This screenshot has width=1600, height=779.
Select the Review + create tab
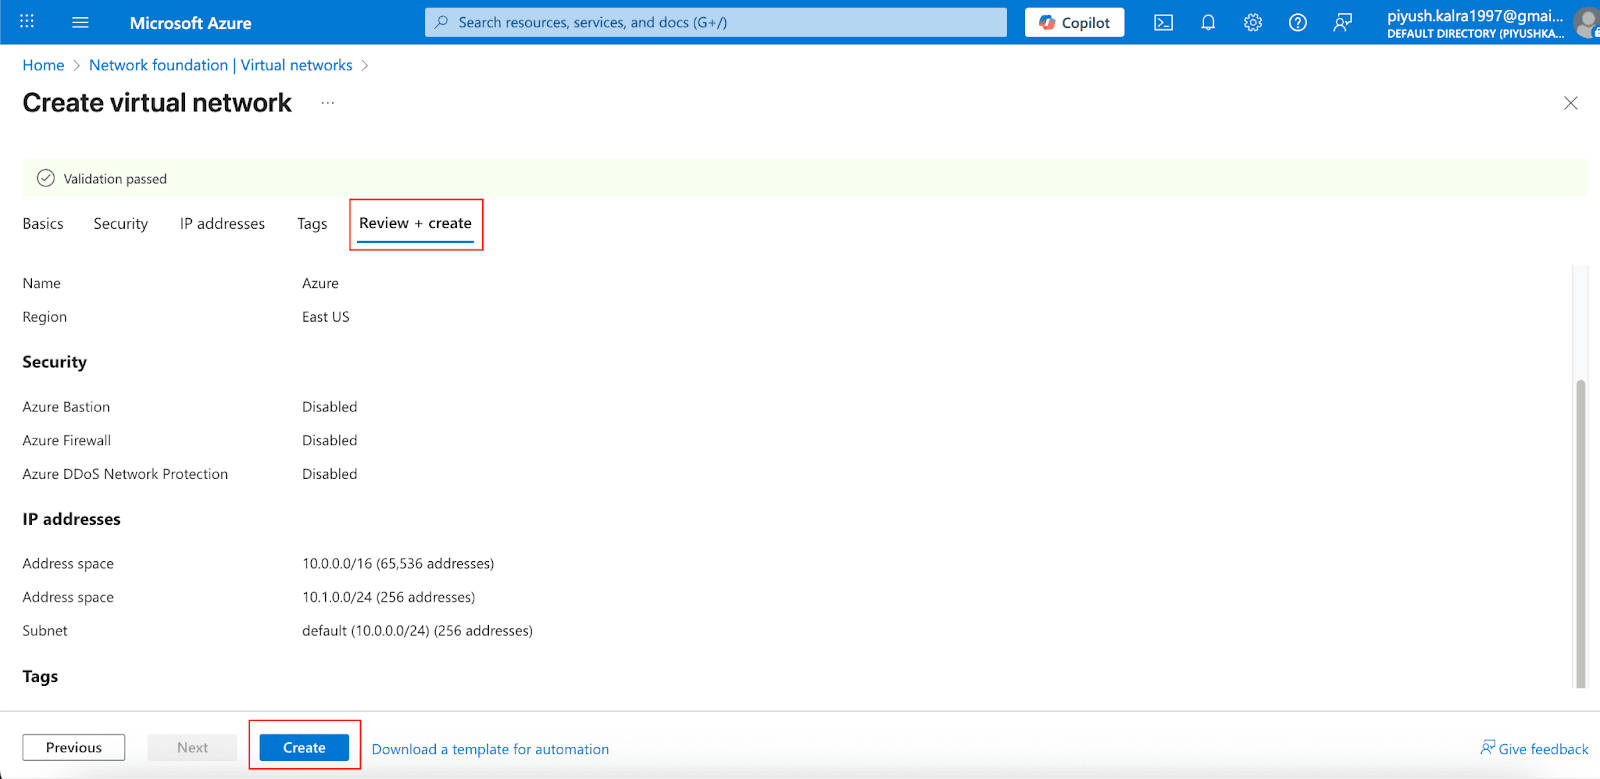(x=415, y=223)
